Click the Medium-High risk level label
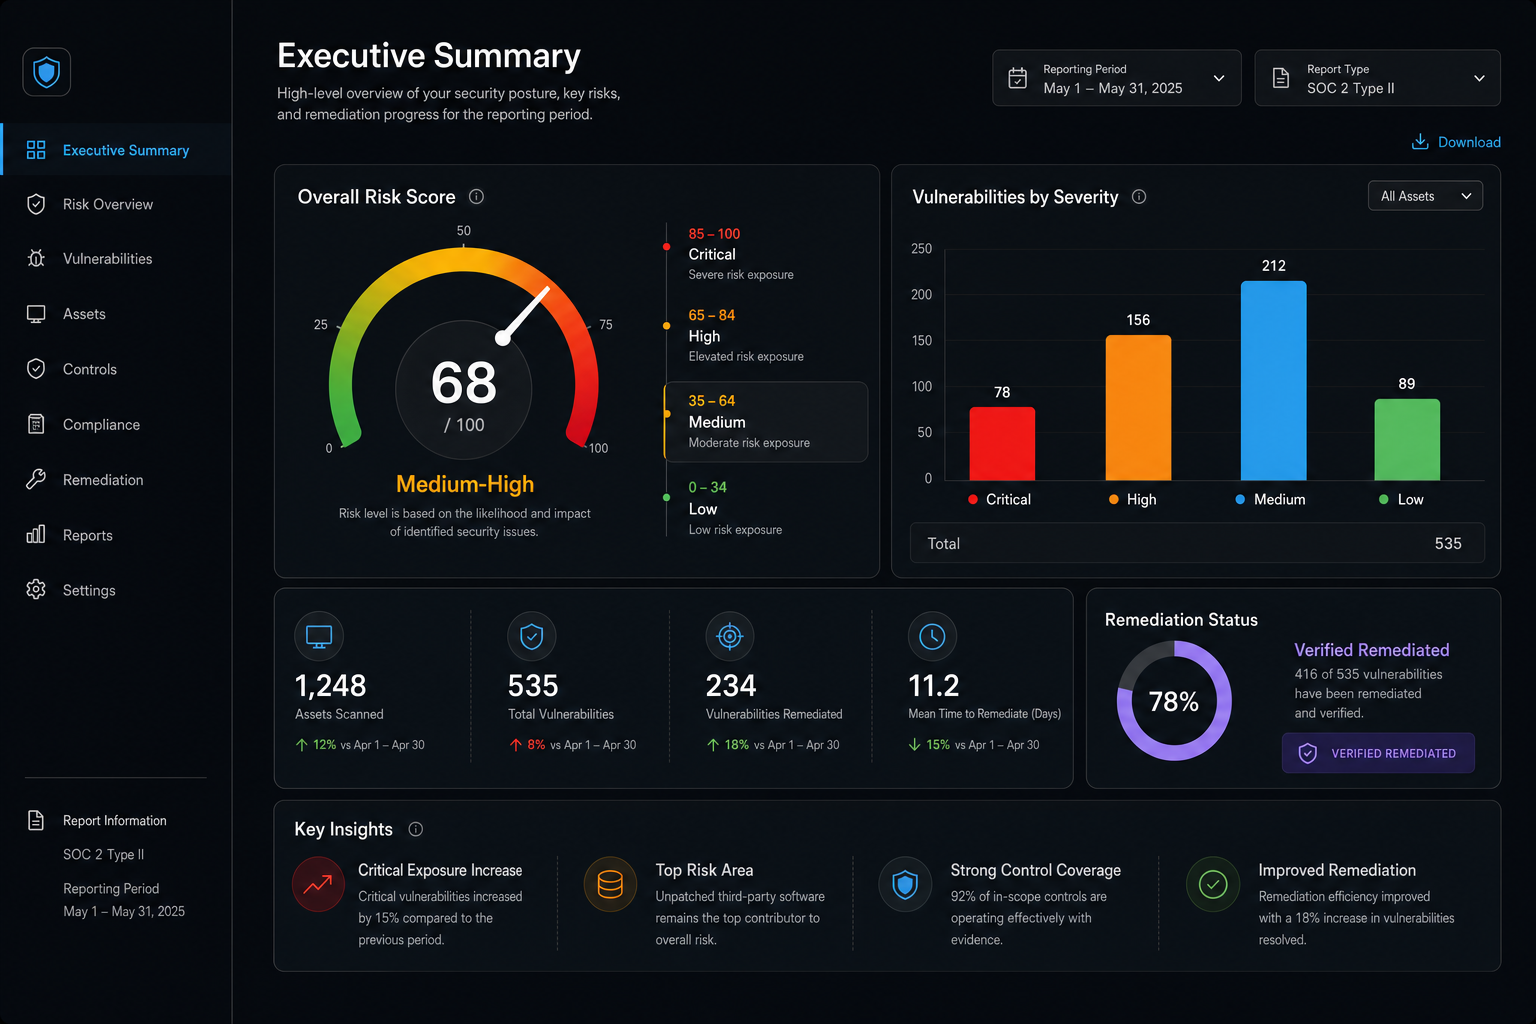 click(x=465, y=484)
